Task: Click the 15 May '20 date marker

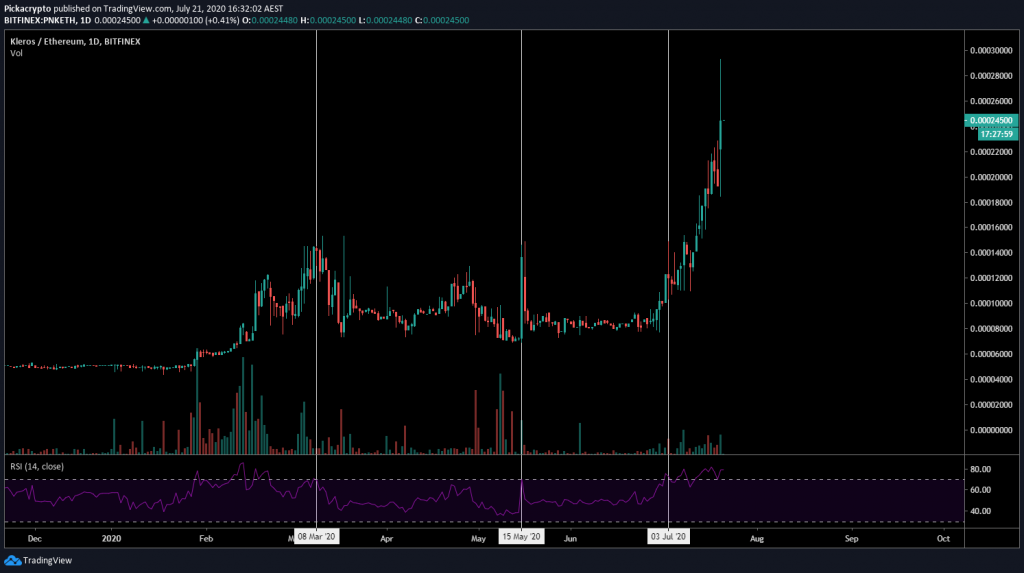Action: coord(522,537)
